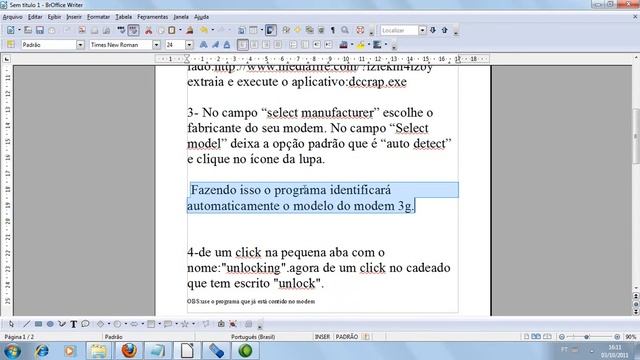Click Font Color swatch icon
The image size is (640, 360).
(344, 44)
